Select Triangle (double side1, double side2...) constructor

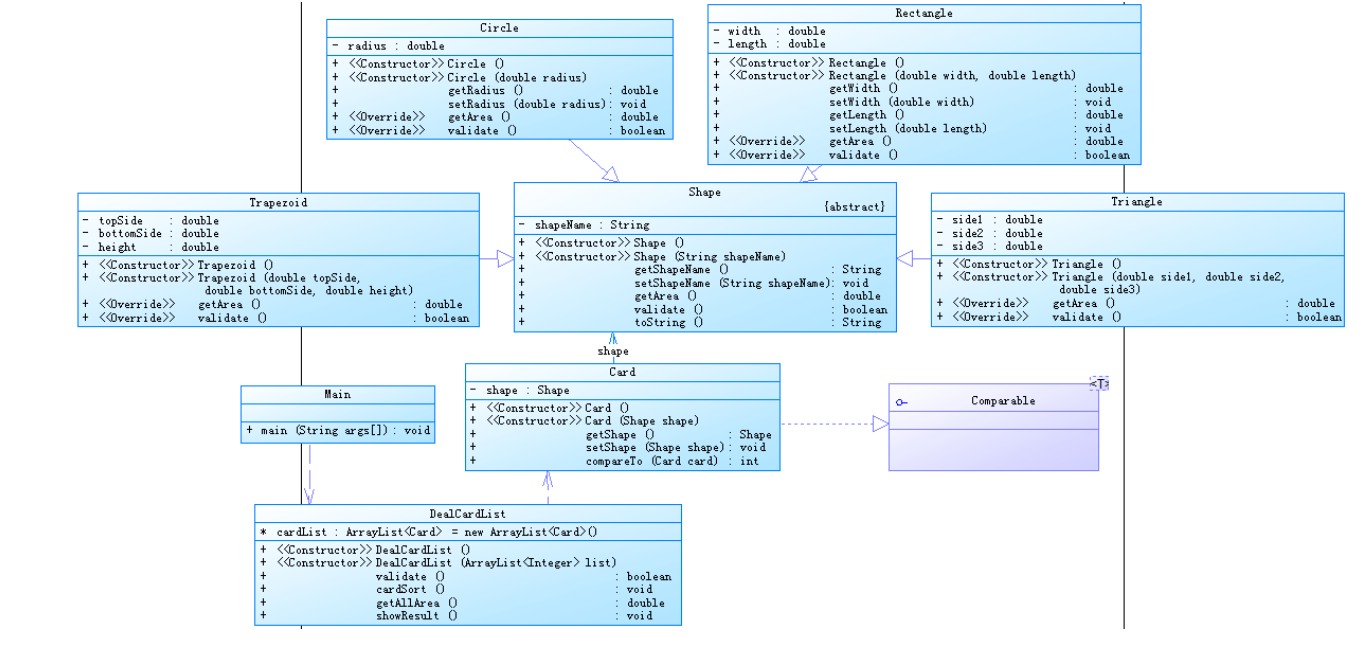coord(1168,283)
